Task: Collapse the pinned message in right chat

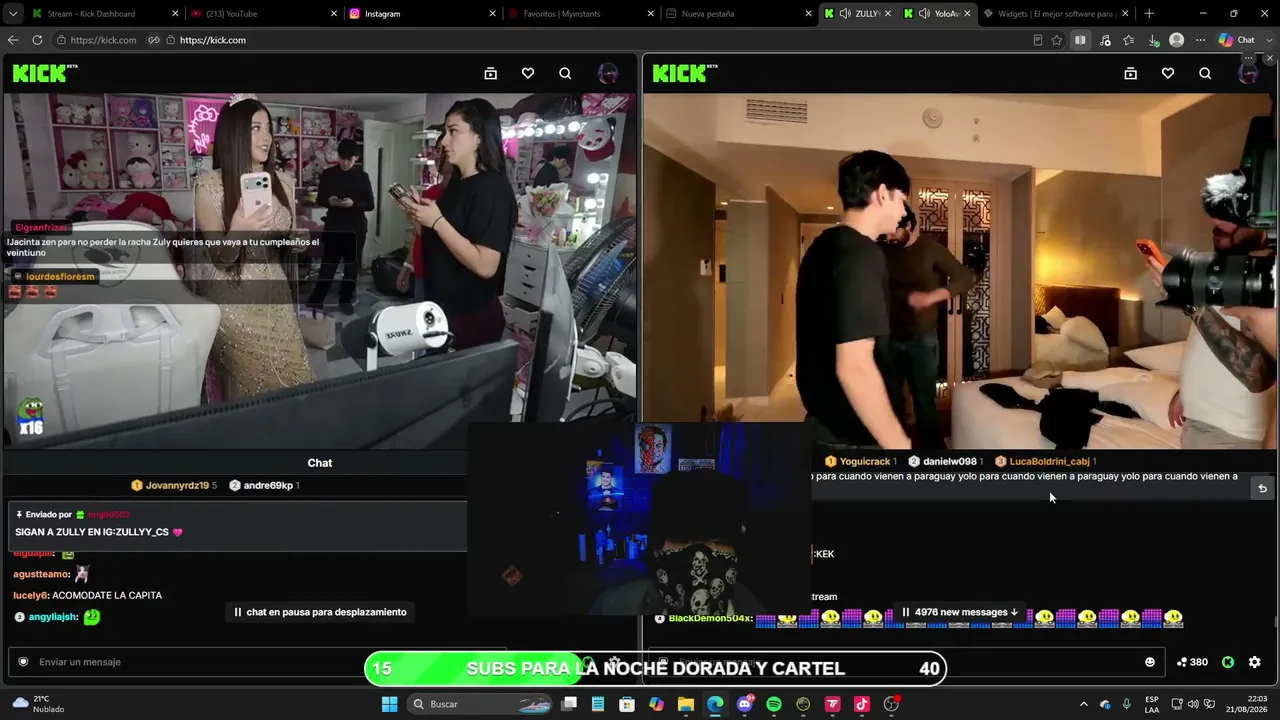Action: point(1262,488)
